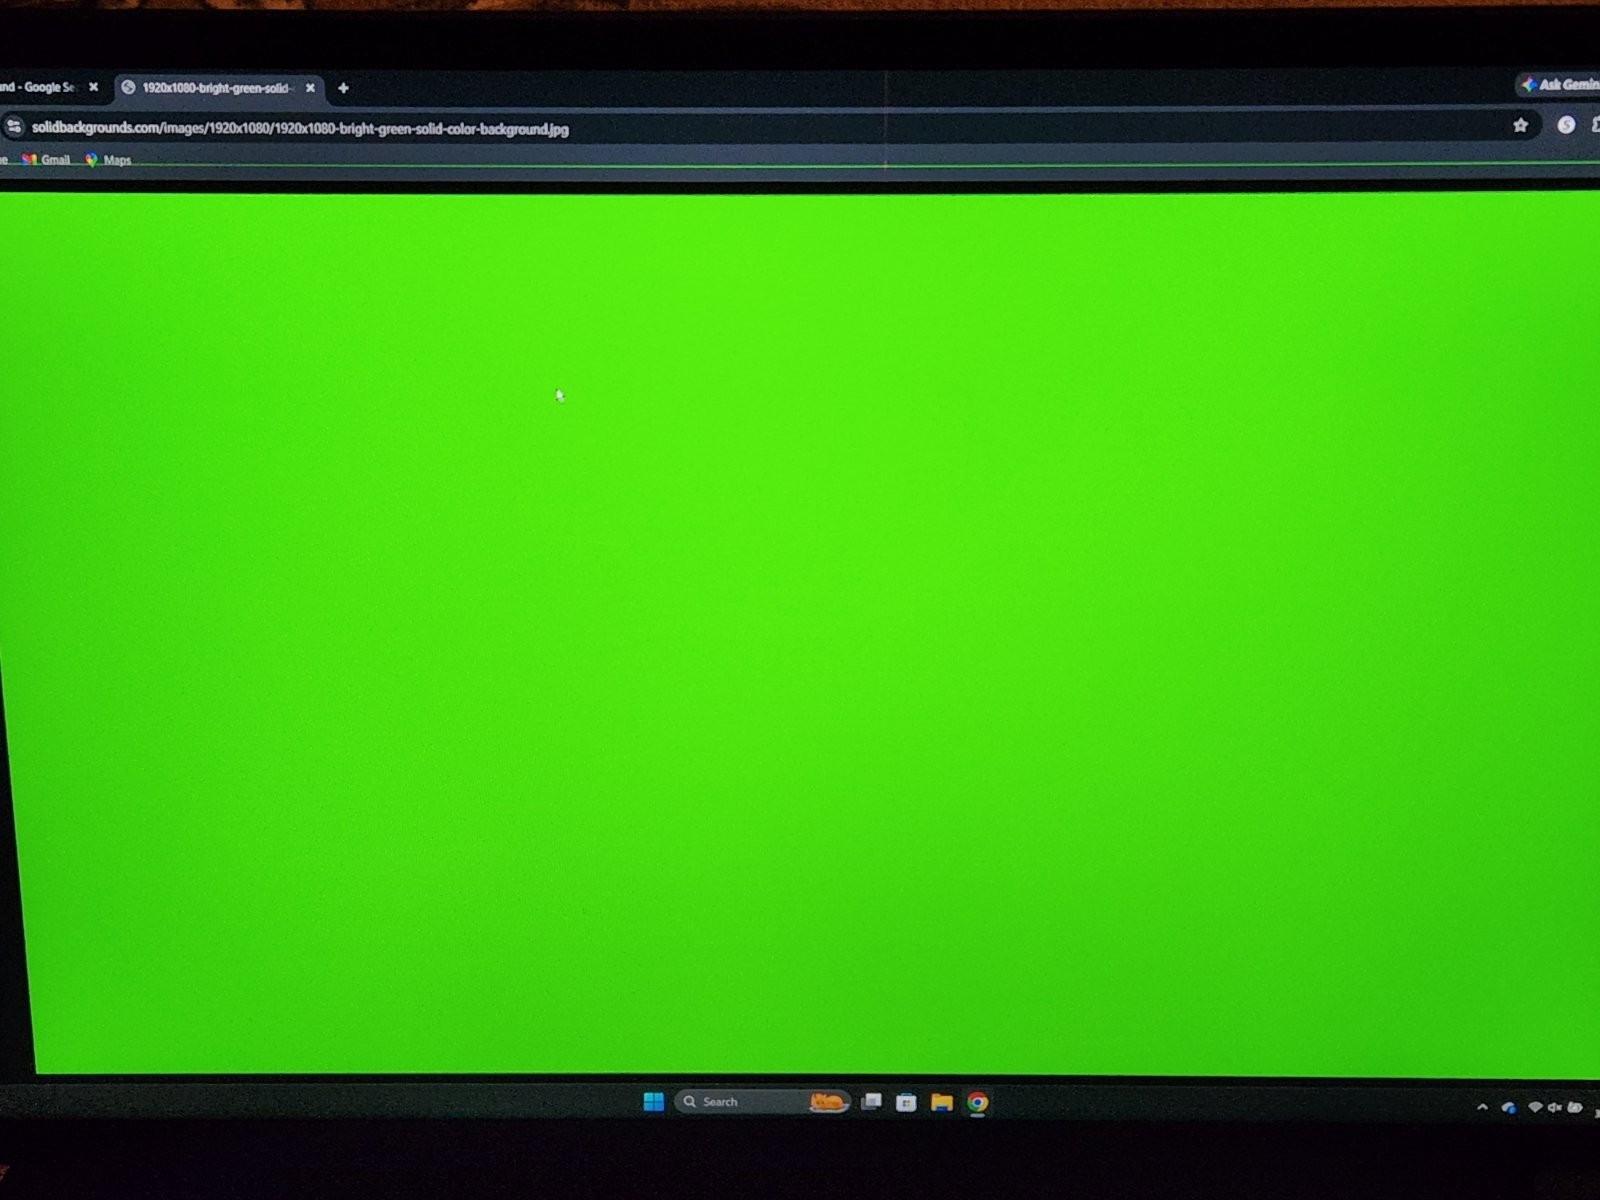Image resolution: width=1600 pixels, height=1200 pixels.
Task: Click the taskbar Search box
Action: pyautogui.click(x=762, y=1102)
